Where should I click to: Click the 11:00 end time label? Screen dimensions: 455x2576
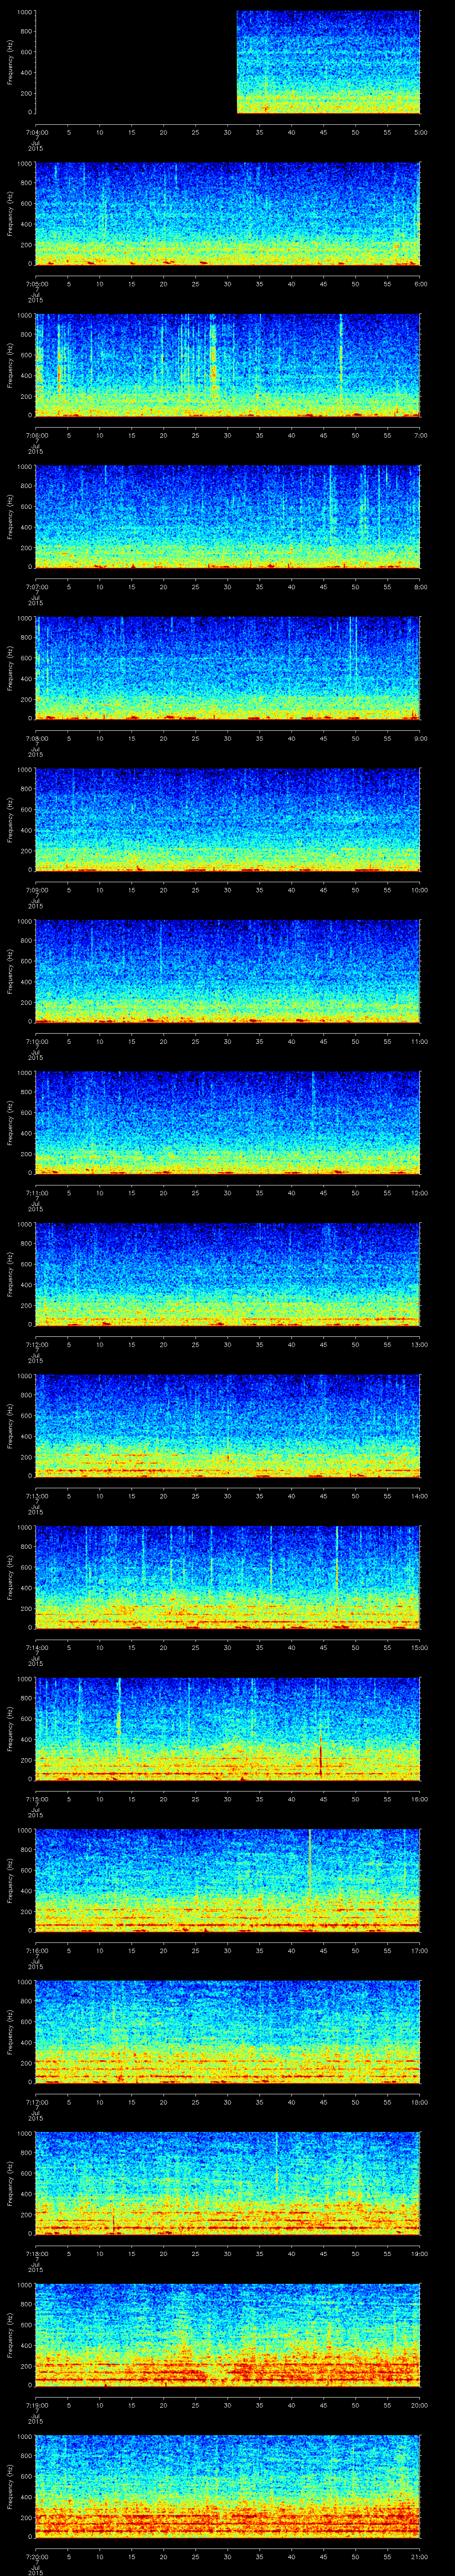point(420,1041)
